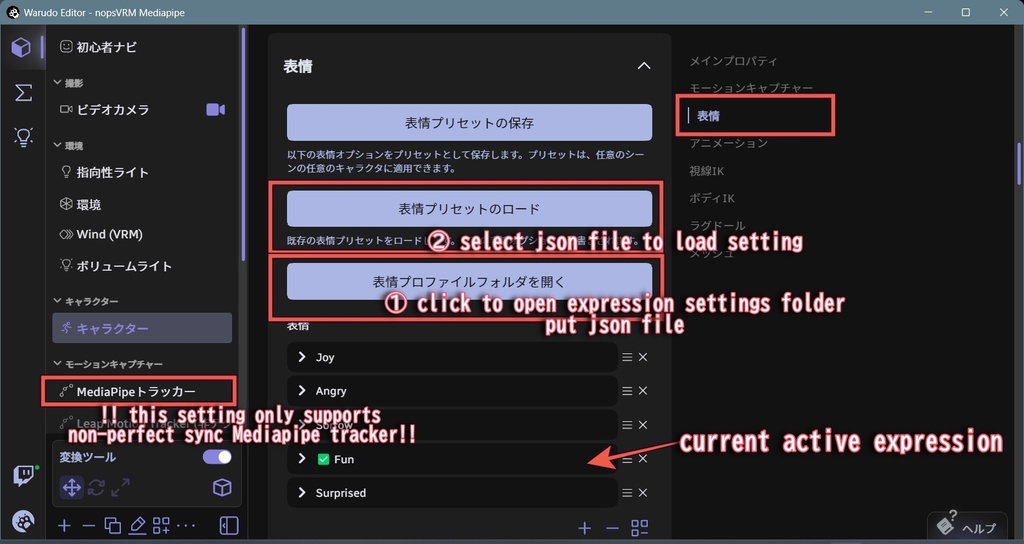Image resolution: width=1024 pixels, height=544 pixels.
Task: Click the right edge vertical scrollbar
Action: [1018, 164]
